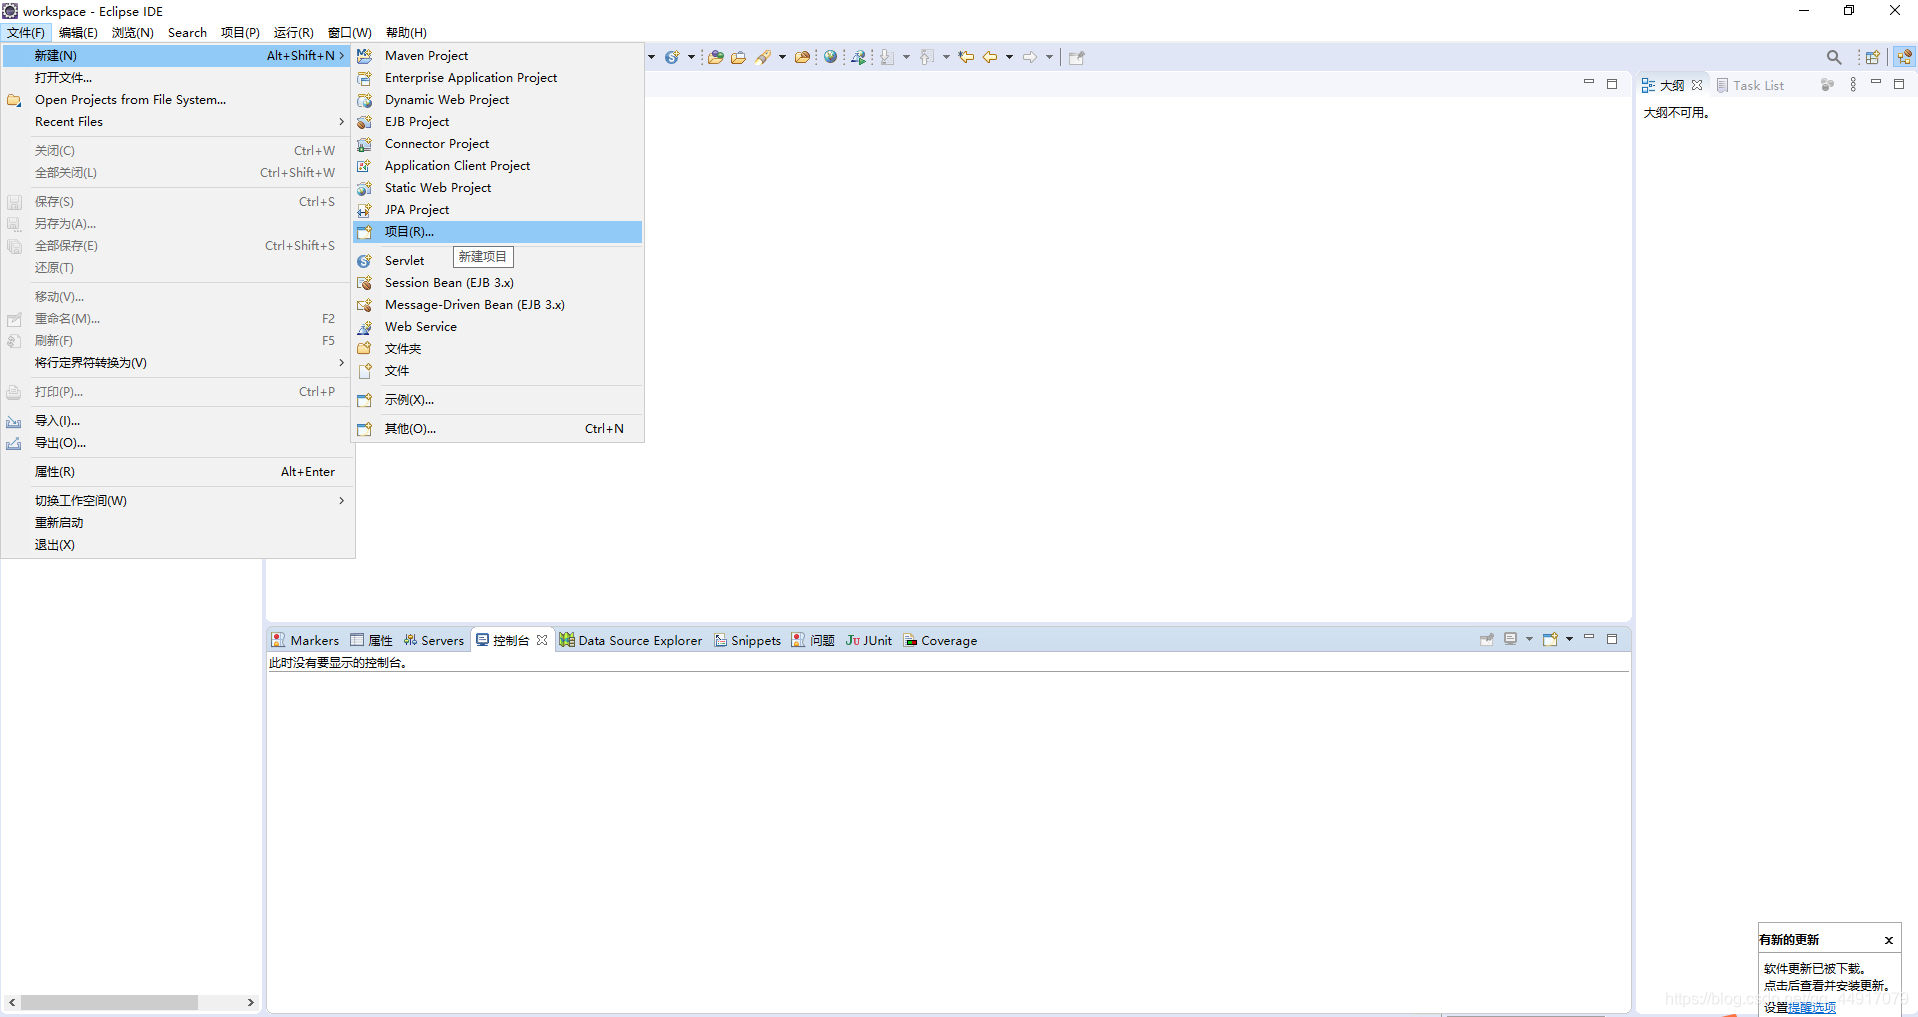Expand 切换工作空间(W) submenu
Viewport: 1918px width, 1017px height.
(x=178, y=501)
